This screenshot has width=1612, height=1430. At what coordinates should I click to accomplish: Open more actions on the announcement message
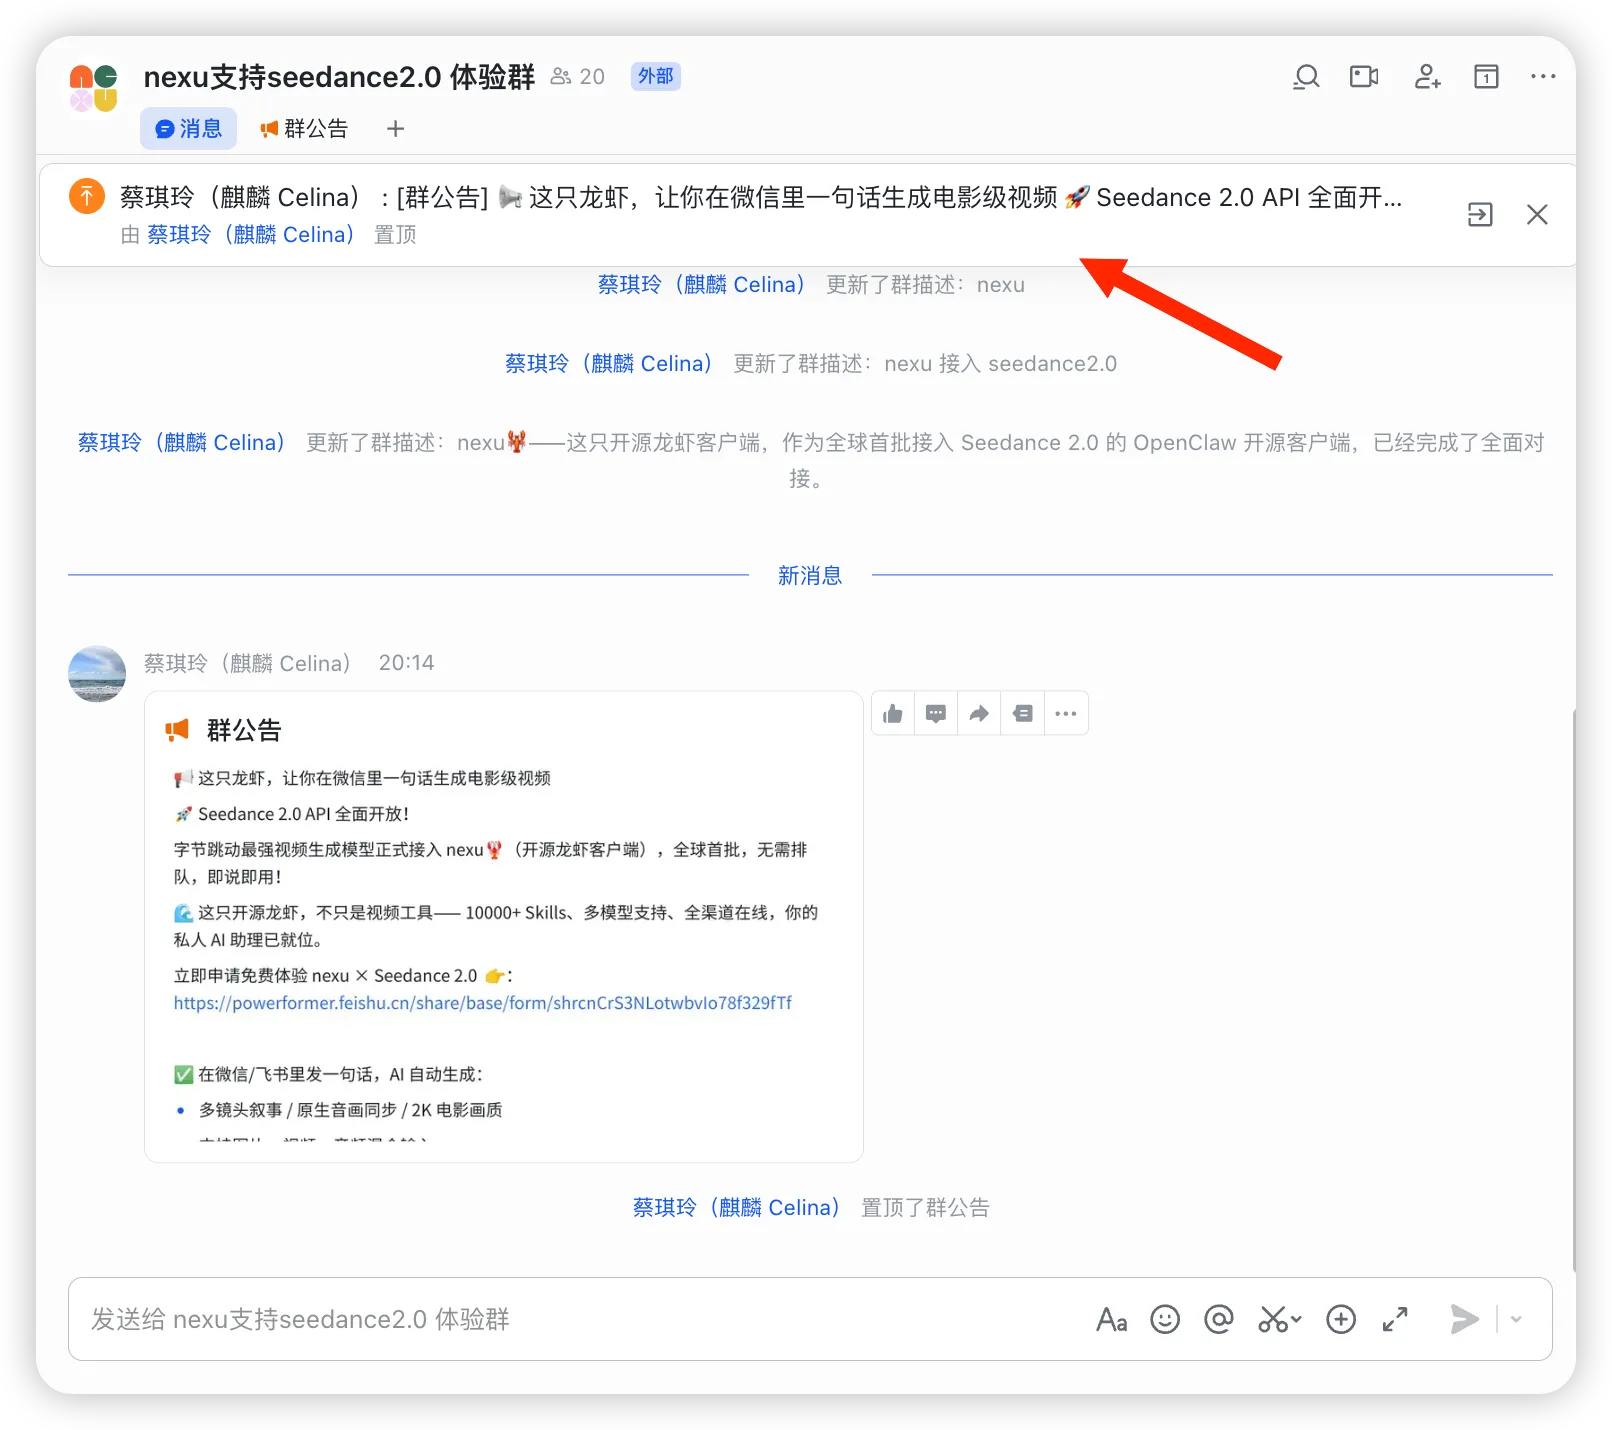click(1065, 713)
